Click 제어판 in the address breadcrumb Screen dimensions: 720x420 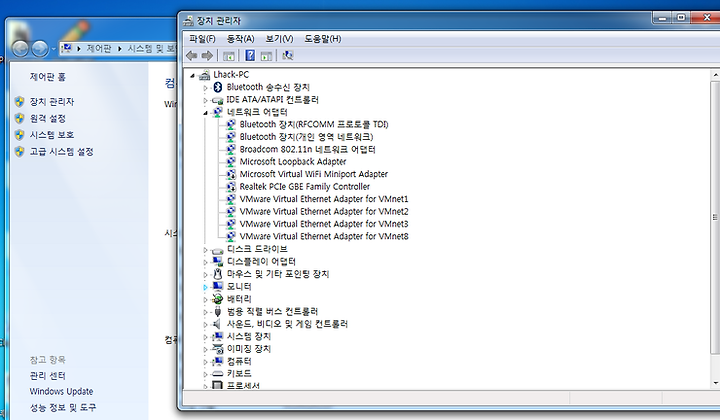point(99,49)
